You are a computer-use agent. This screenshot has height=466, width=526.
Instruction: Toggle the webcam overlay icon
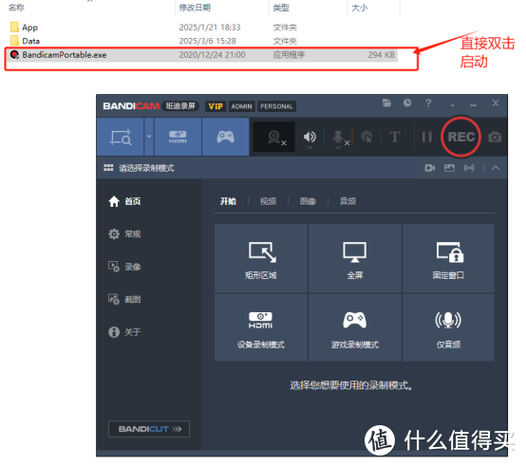(x=274, y=137)
